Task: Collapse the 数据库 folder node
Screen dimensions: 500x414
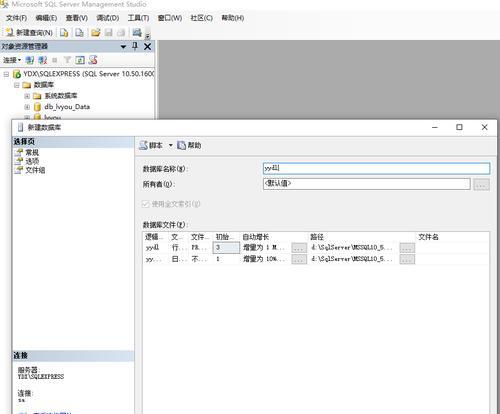Action: (x=17, y=85)
